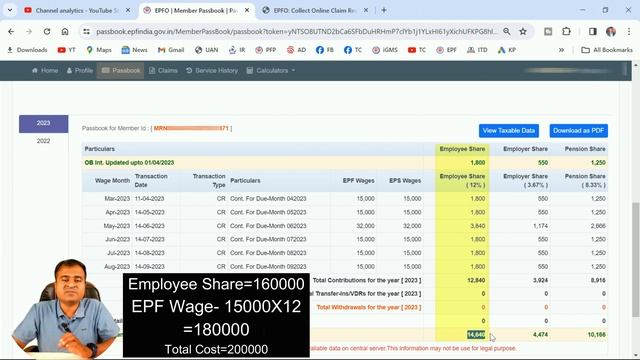Reload the page with refresh icon
The image size is (640, 360).
(x=47, y=31)
